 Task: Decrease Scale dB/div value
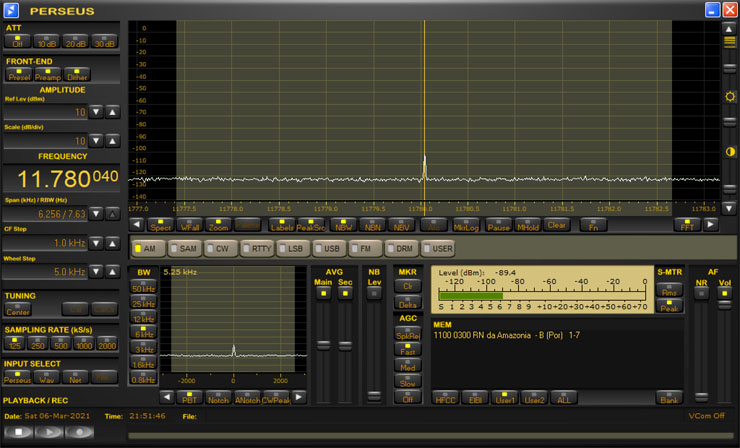(96, 141)
